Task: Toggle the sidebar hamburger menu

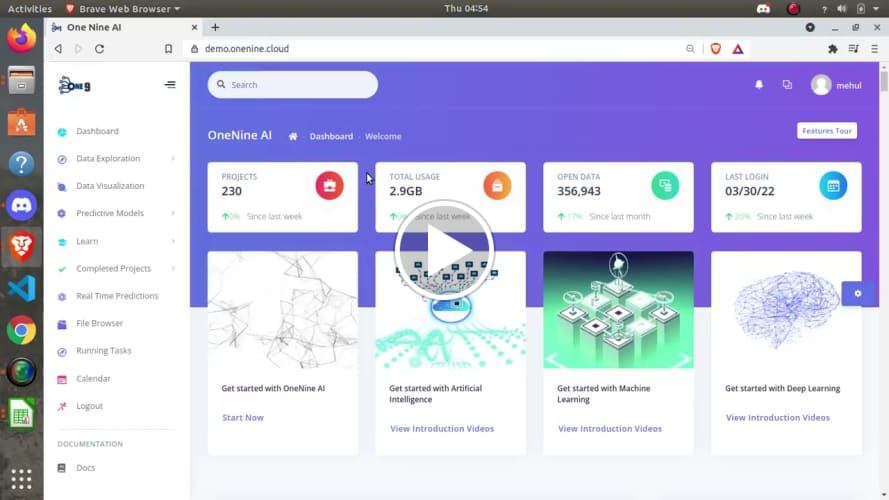Action: coord(170,84)
